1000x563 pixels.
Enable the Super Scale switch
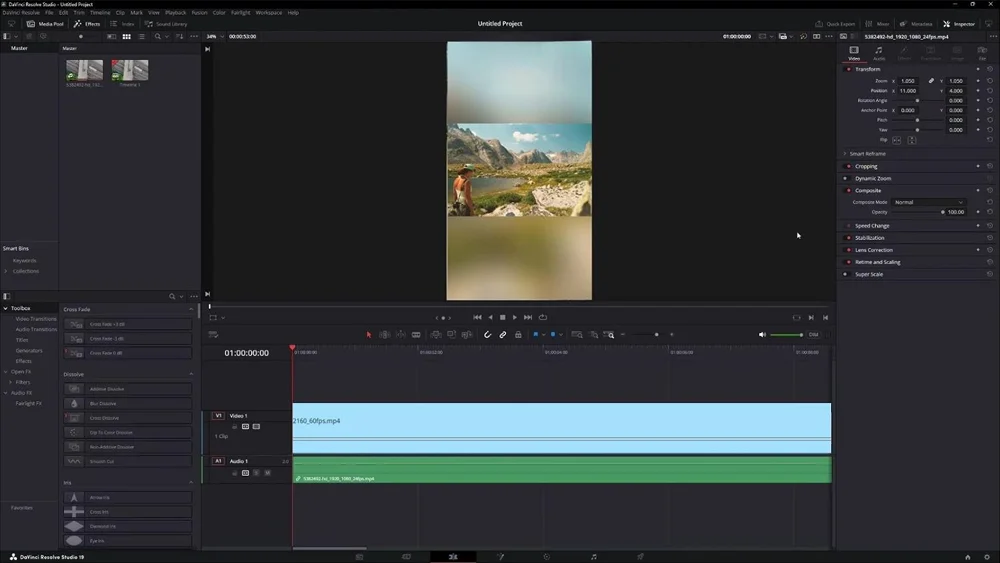click(x=846, y=274)
